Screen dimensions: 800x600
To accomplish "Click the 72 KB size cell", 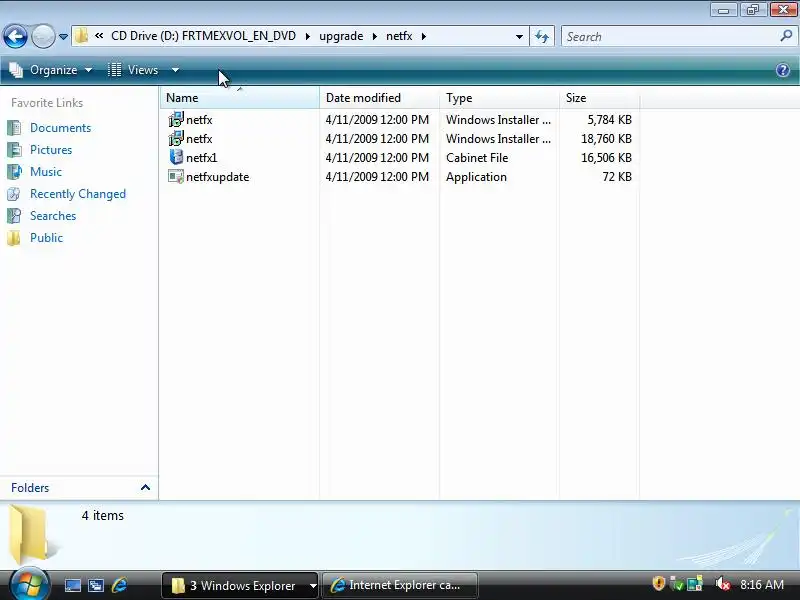I will tap(617, 177).
